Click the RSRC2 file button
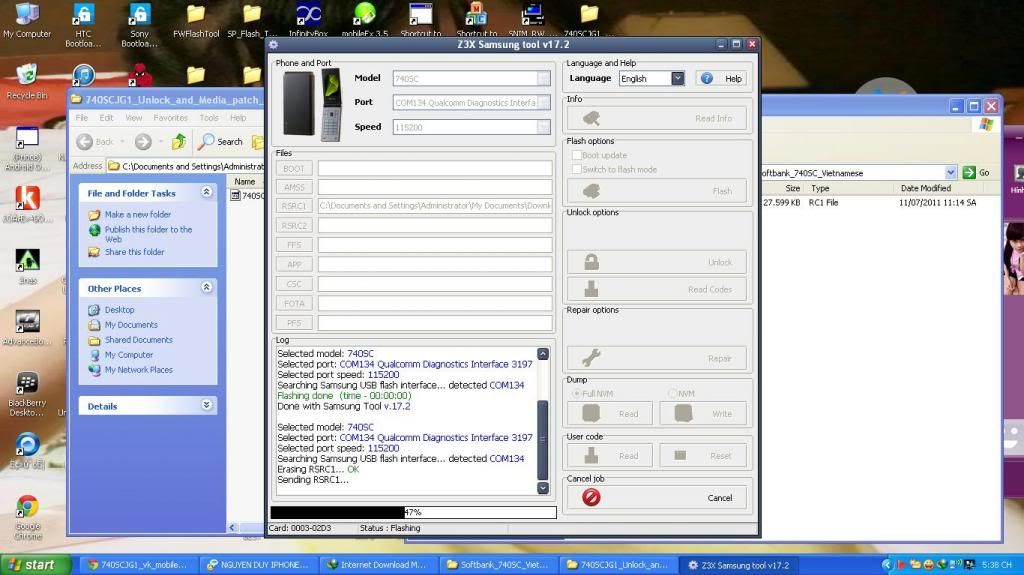This screenshot has height=575, width=1024. (x=294, y=225)
